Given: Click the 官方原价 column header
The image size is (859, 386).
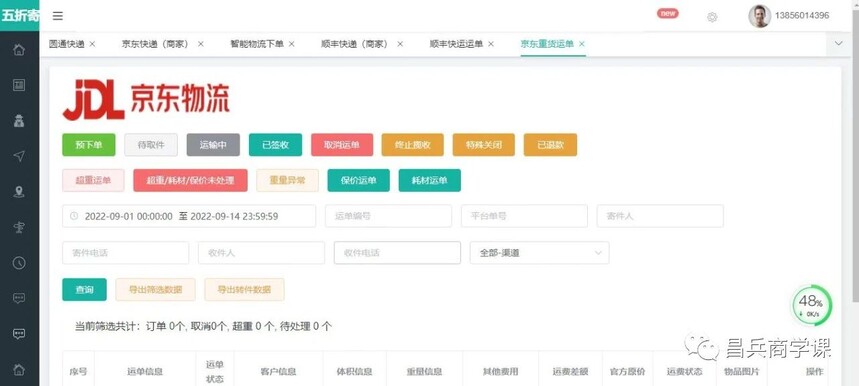Looking at the screenshot, I should click(627, 371).
